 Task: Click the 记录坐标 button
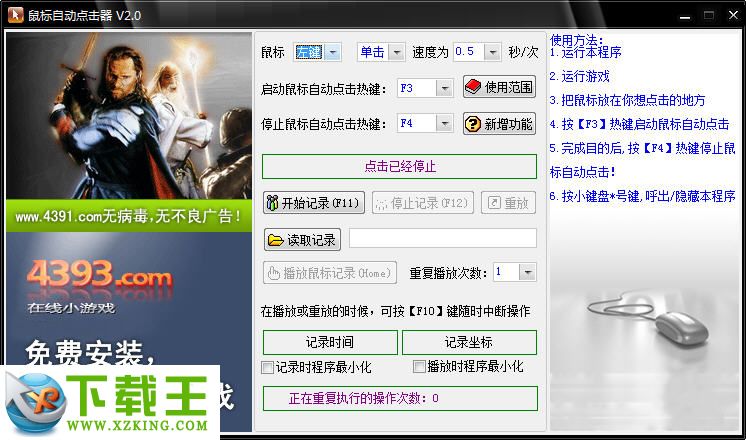coord(469,342)
